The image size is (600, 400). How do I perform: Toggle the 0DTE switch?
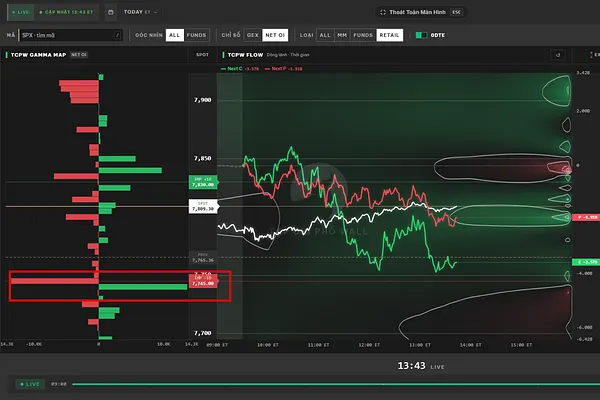click(422, 35)
